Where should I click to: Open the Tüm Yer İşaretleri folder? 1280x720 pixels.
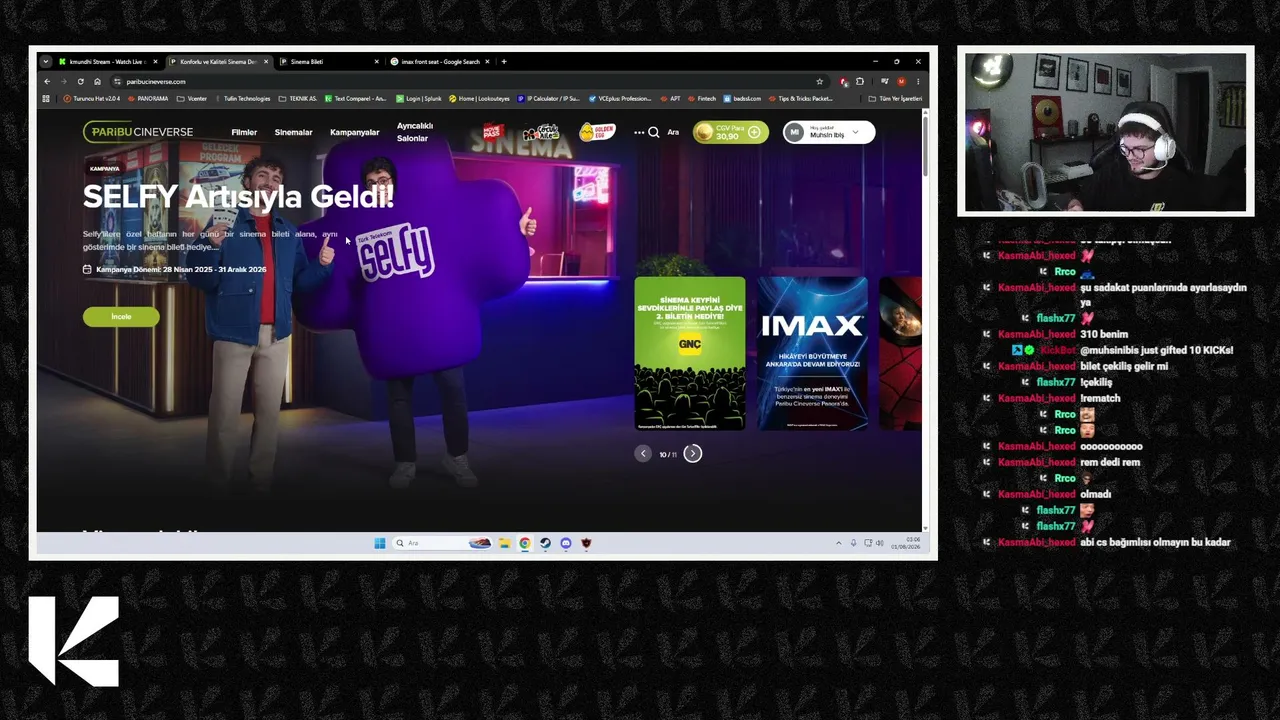tap(895, 98)
